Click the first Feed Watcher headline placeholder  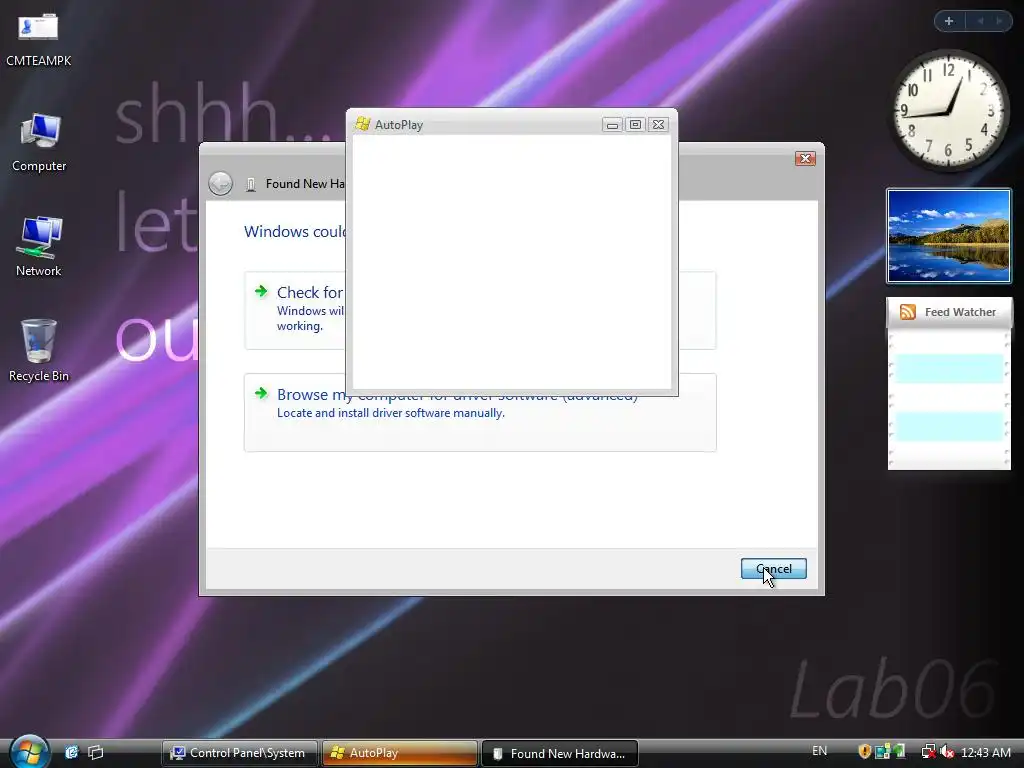(949, 368)
